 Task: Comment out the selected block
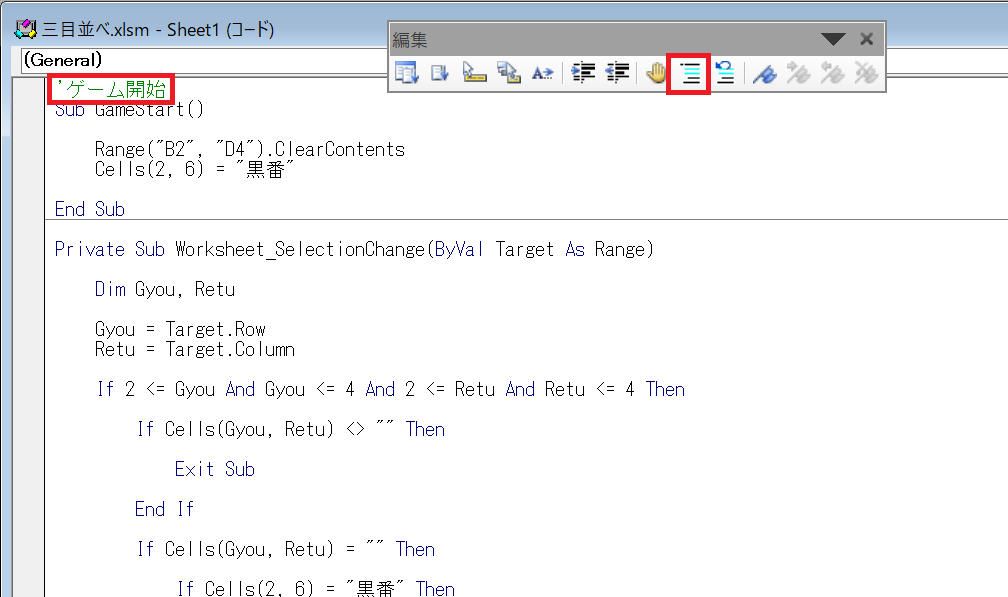[690, 74]
